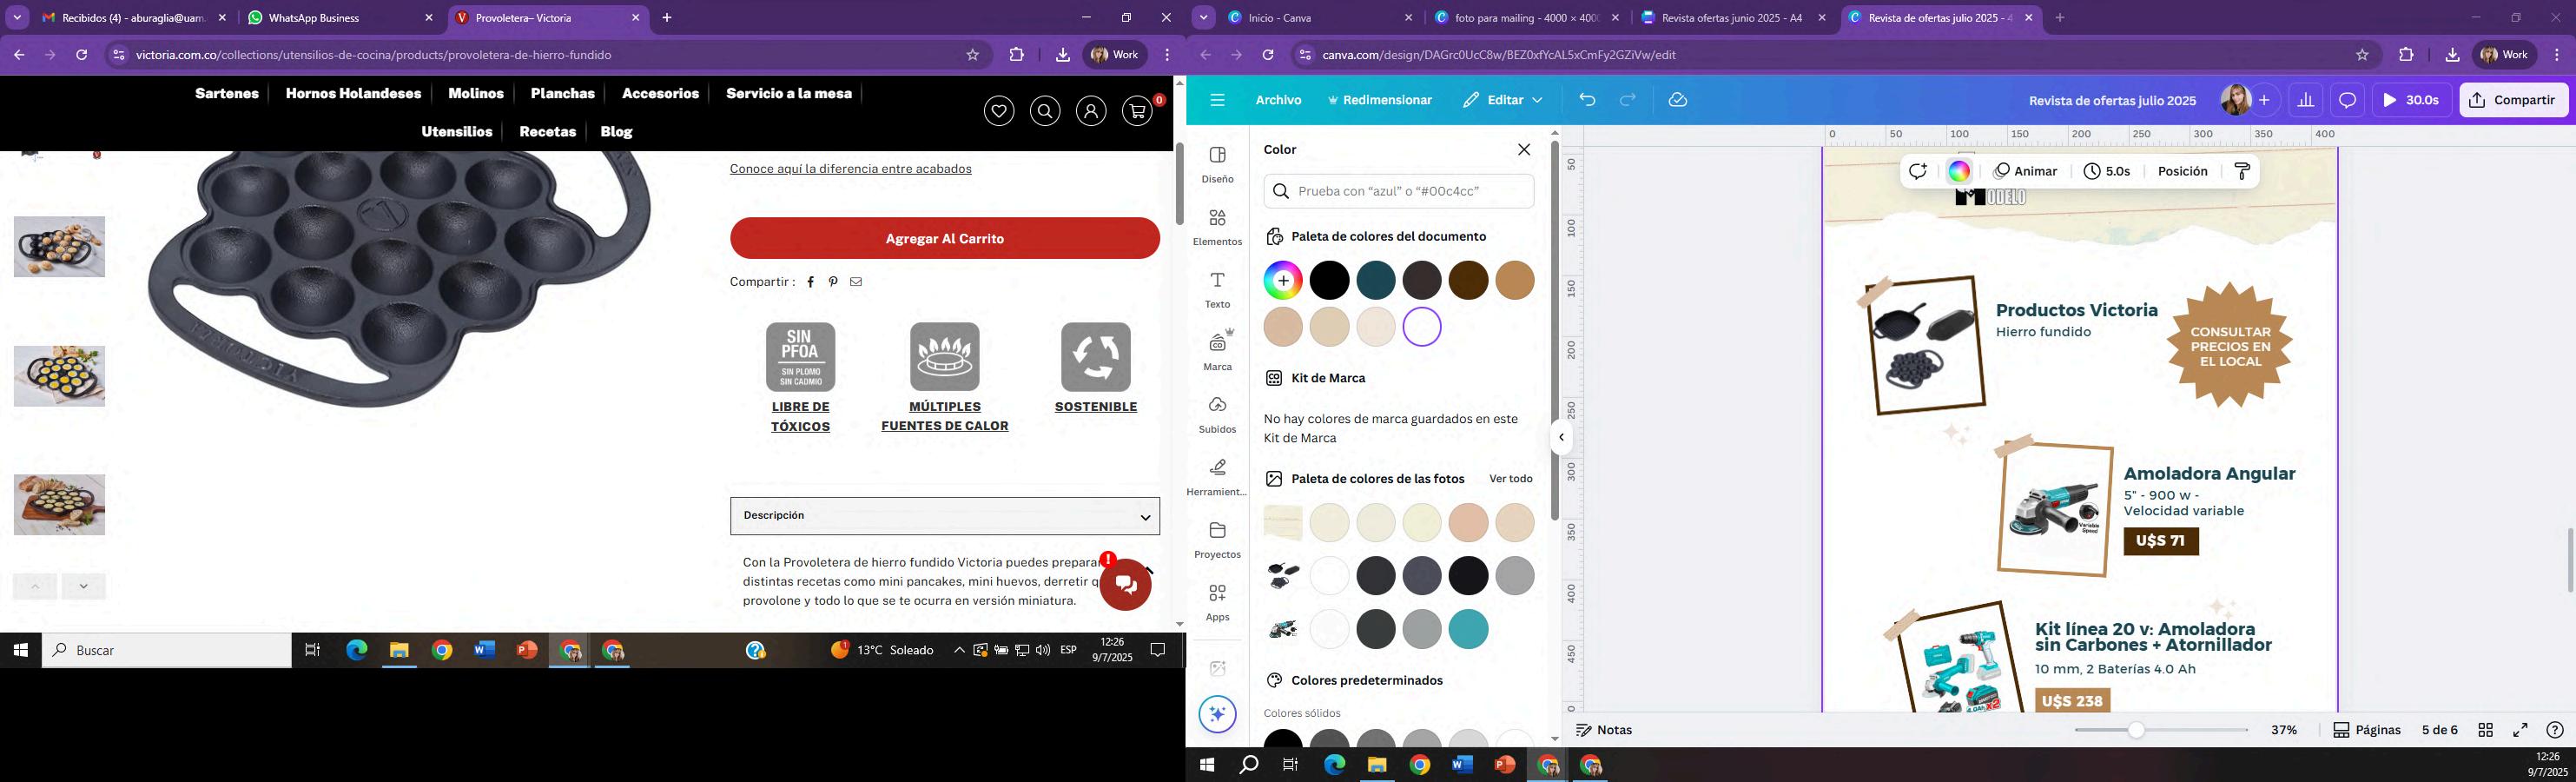Open the Apps panel in Canva
The image size is (2576, 782).
pyautogui.click(x=1217, y=602)
